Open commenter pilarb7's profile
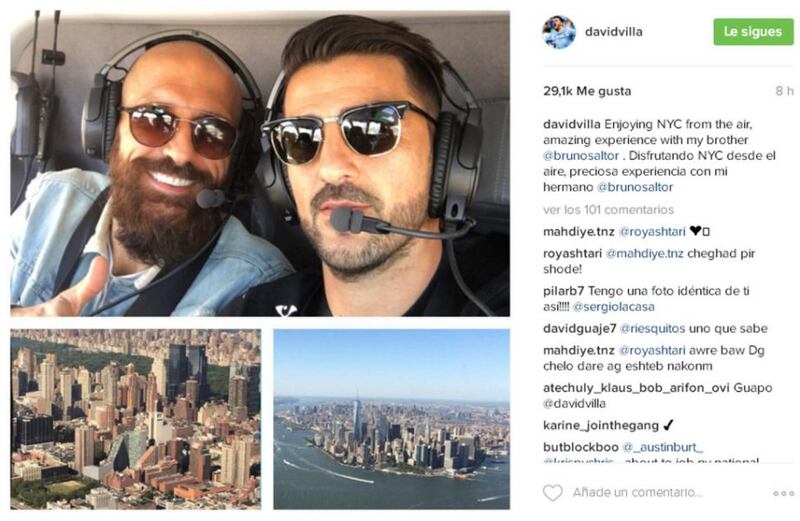800x521 pixels. coord(563,291)
